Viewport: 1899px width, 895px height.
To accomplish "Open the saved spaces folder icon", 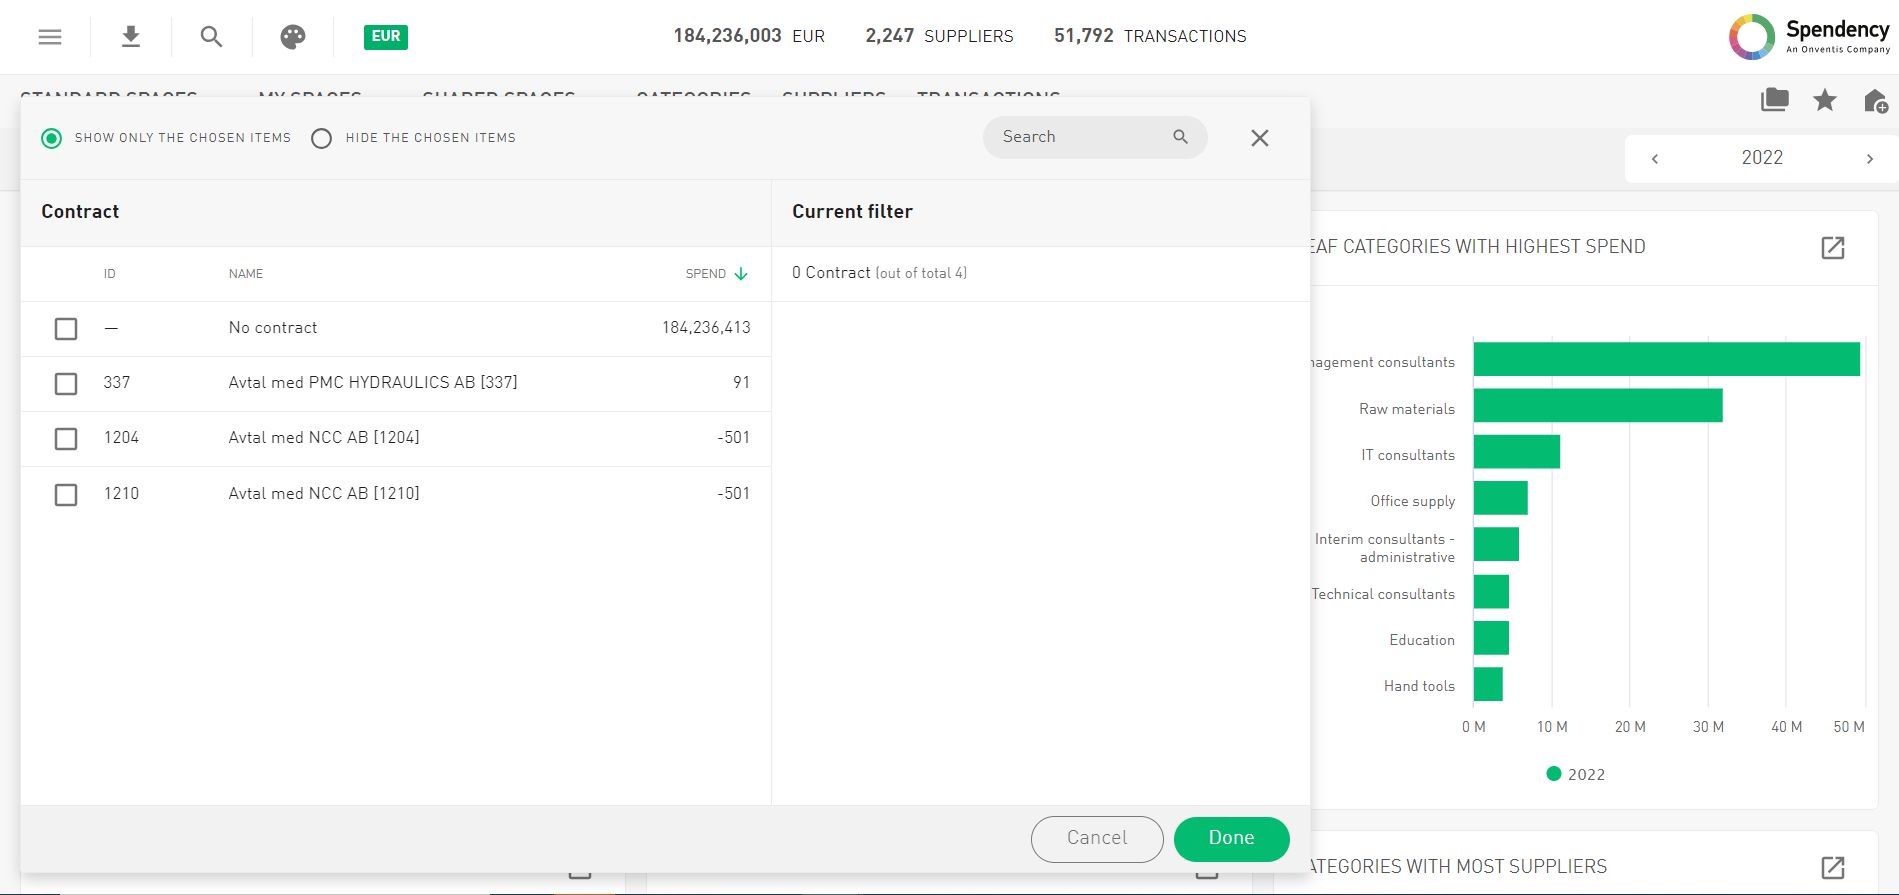I will [x=1774, y=100].
